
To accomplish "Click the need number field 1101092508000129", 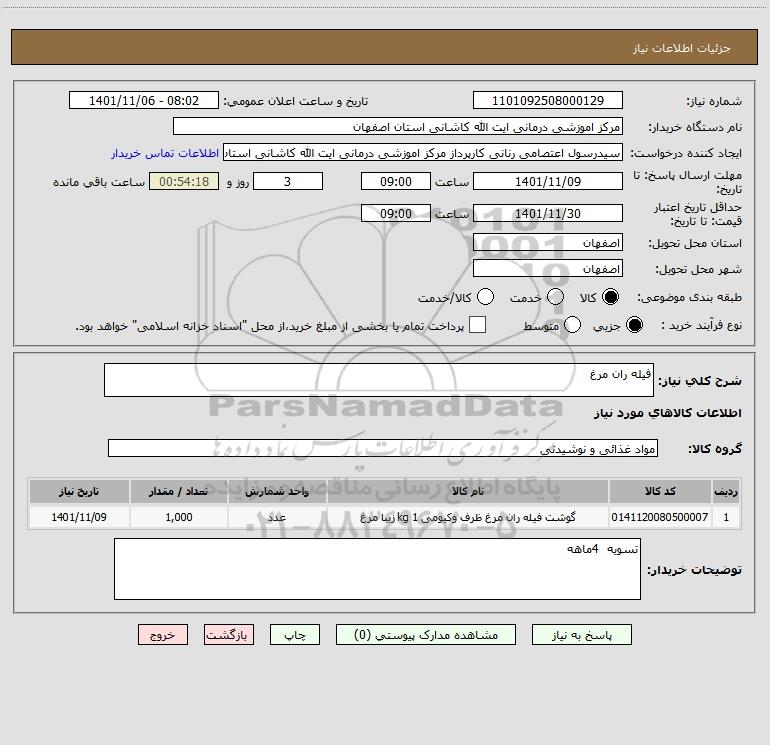I will pos(548,100).
